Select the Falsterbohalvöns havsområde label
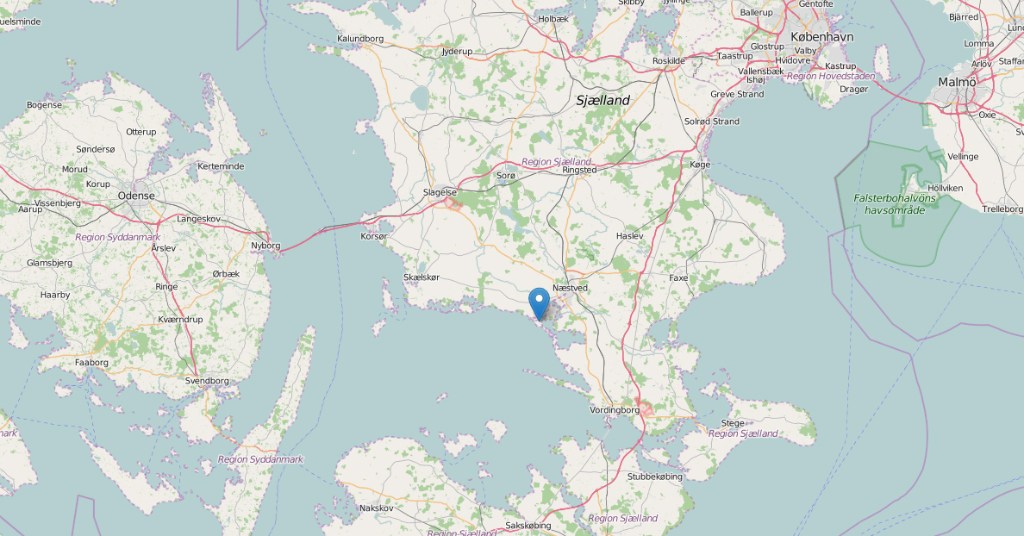The height and width of the screenshot is (536, 1024). click(894, 204)
